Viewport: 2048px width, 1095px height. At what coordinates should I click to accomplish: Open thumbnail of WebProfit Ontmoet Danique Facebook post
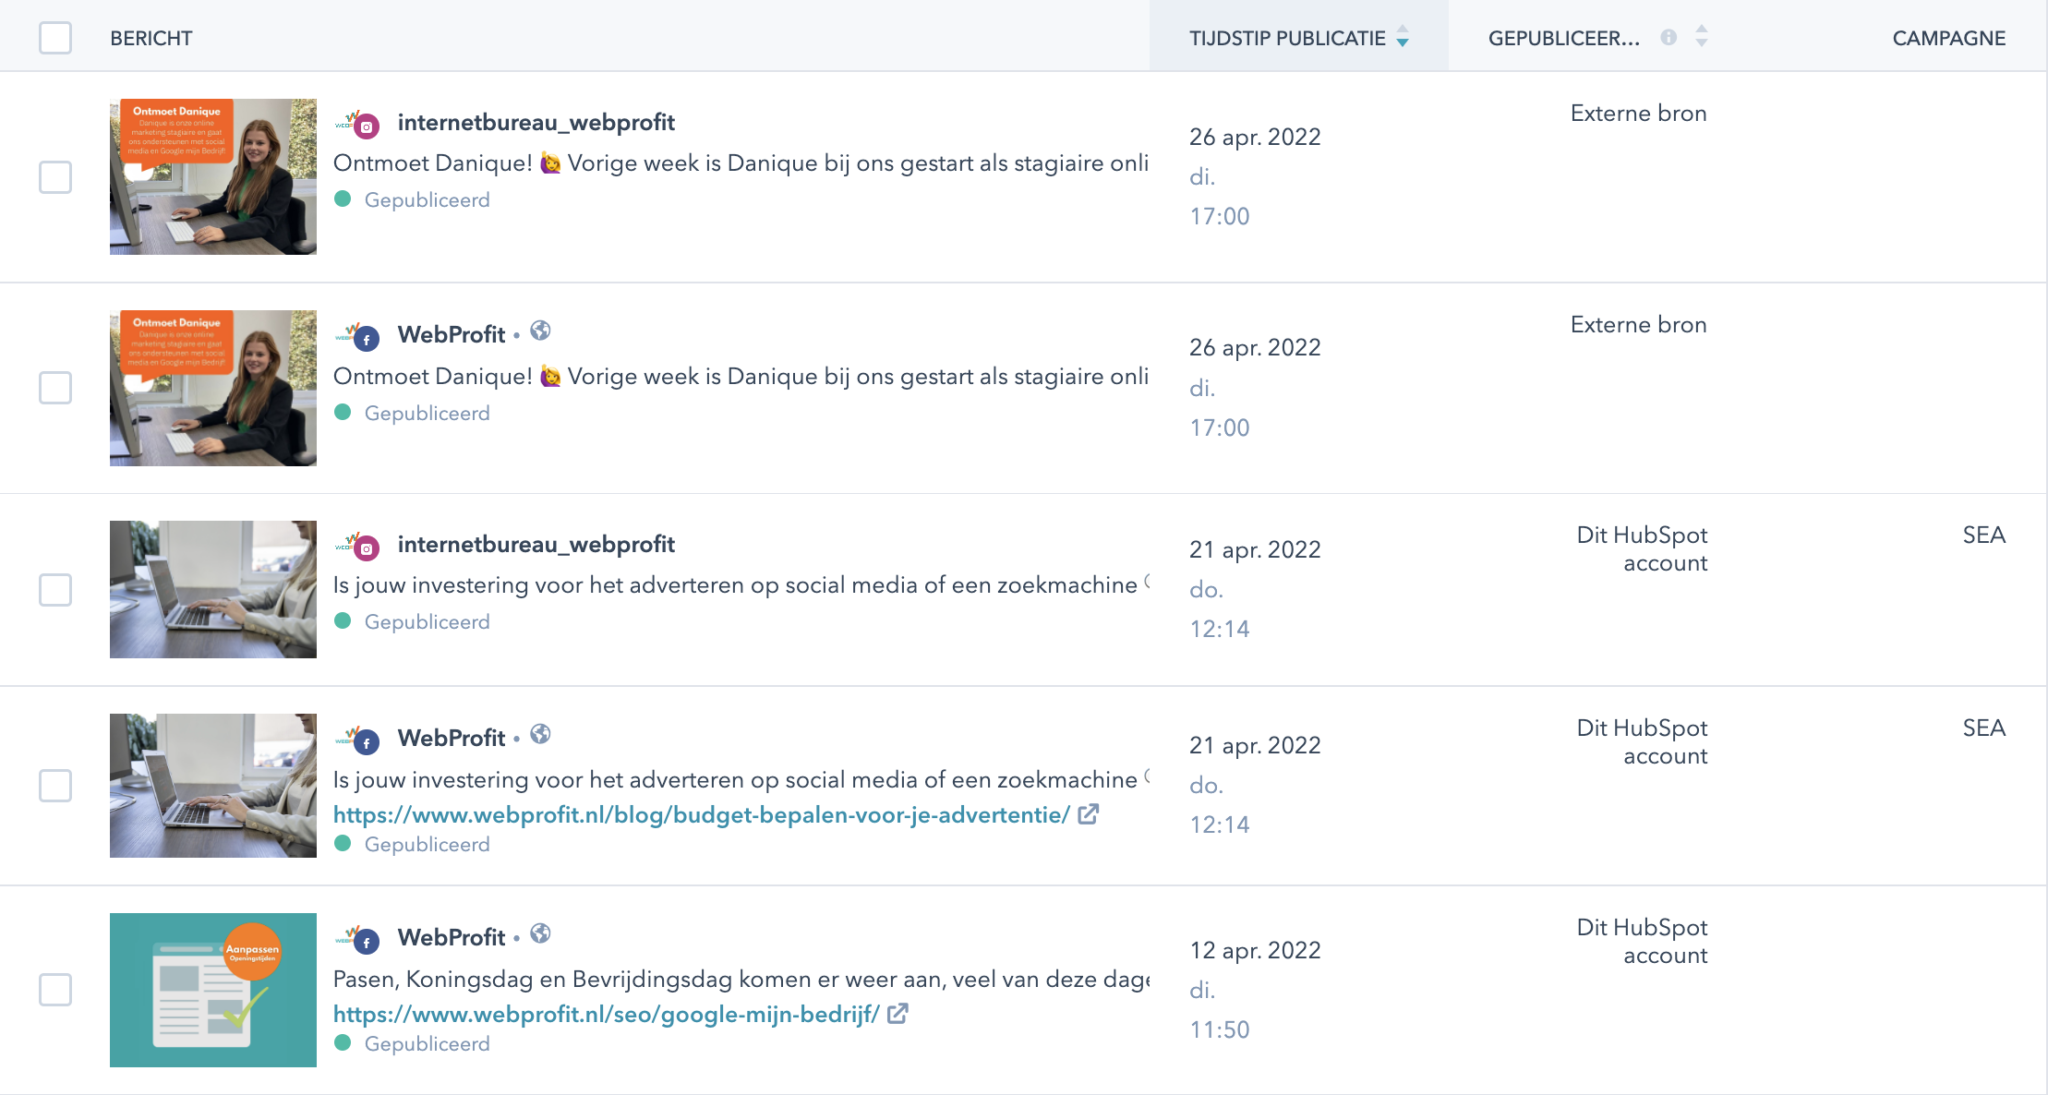point(213,388)
